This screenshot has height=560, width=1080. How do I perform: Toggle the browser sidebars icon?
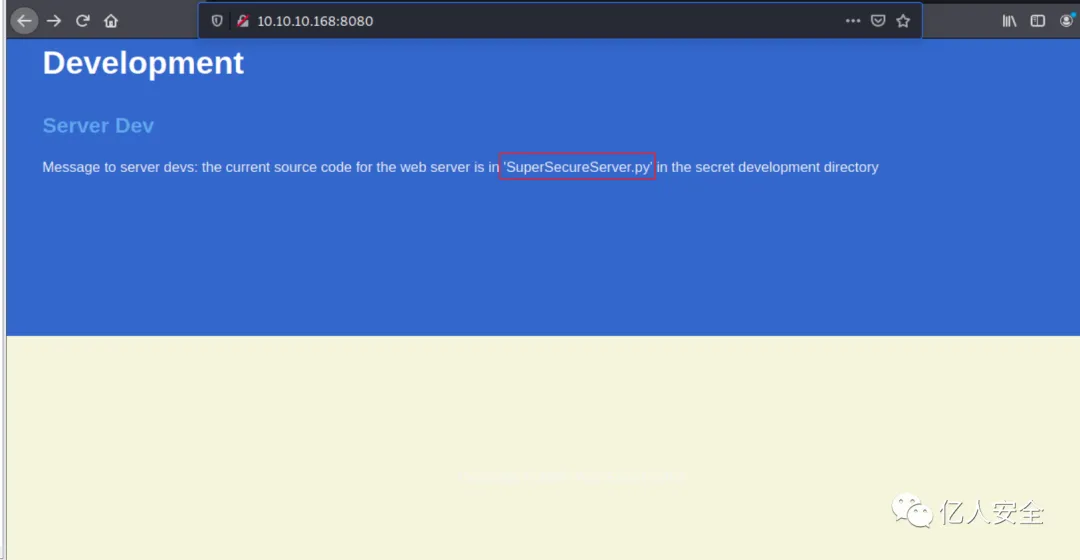coord(1037,21)
